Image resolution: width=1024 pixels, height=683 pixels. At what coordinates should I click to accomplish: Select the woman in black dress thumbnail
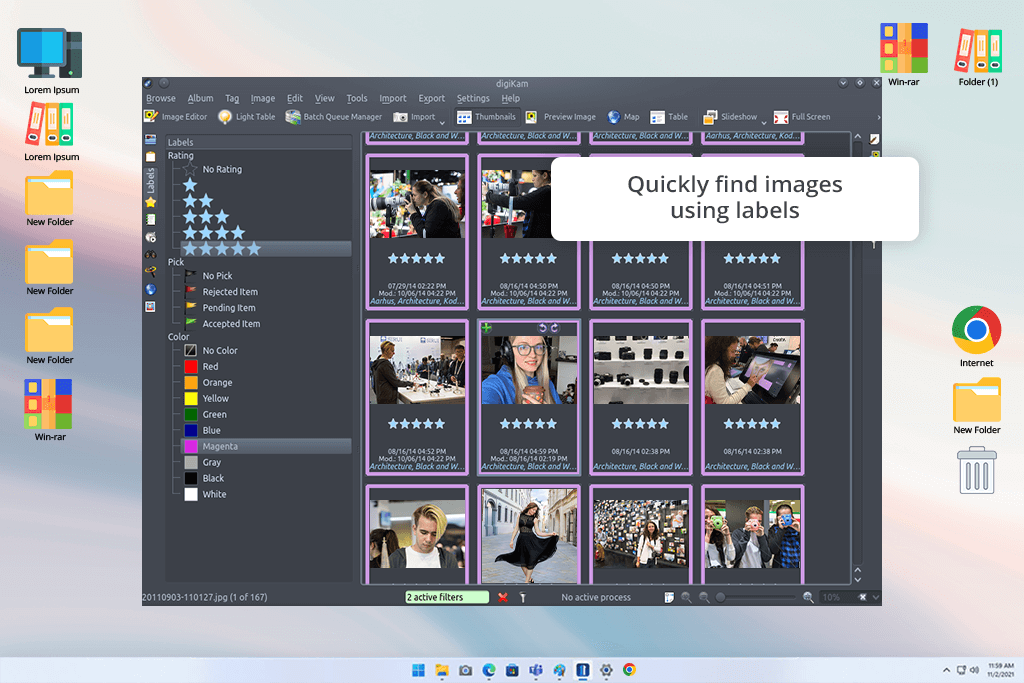[529, 534]
